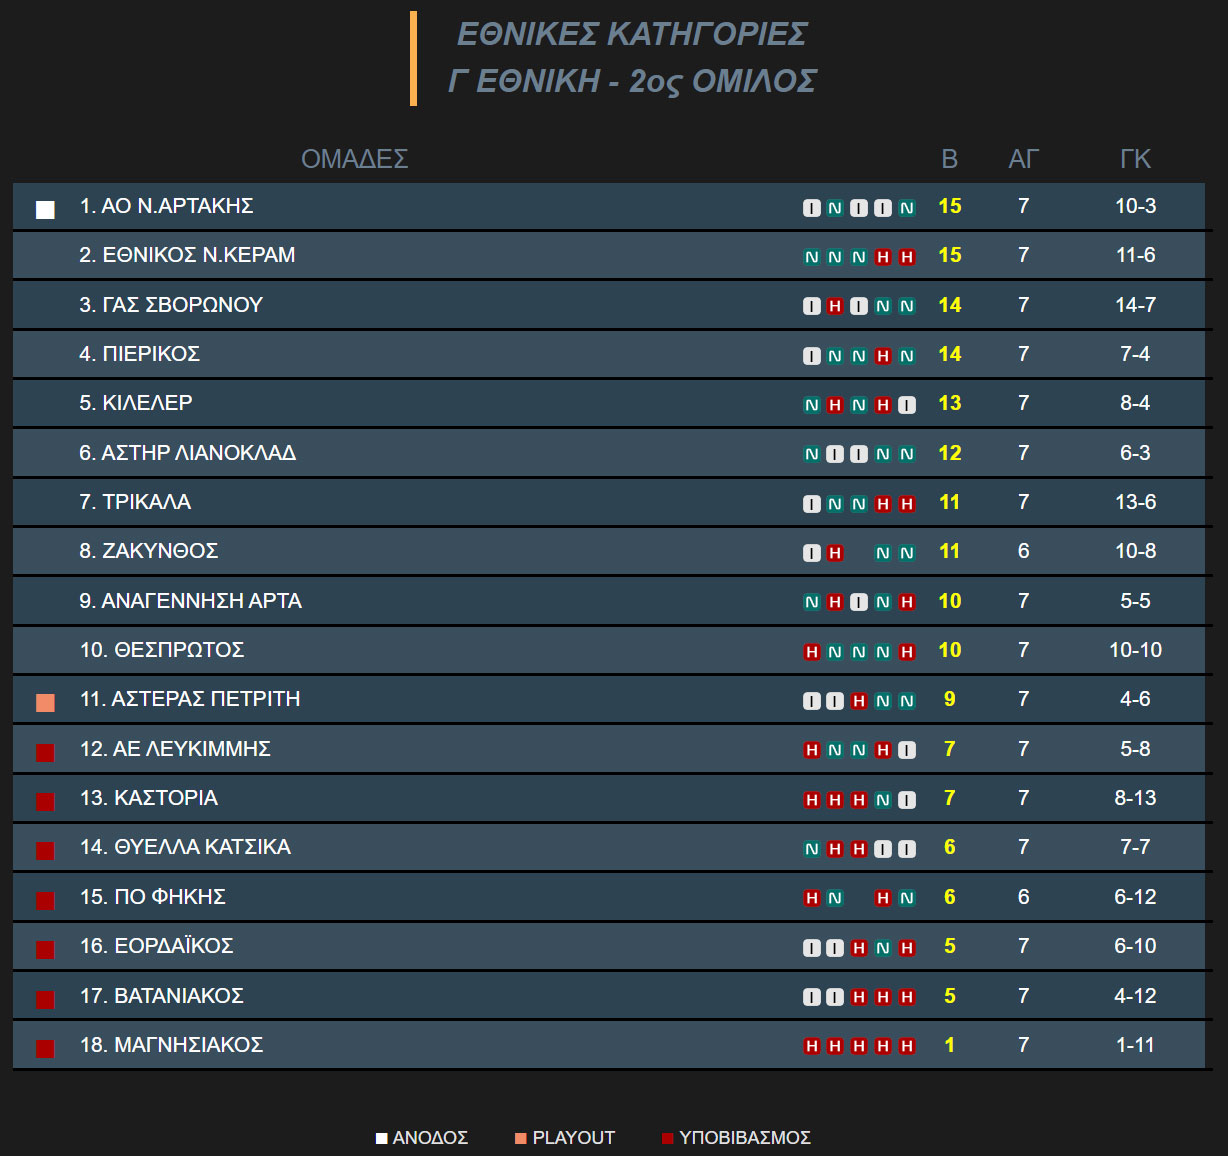Select team 16. ΕΟΡΔΑΪΚΟΣ
1228x1156 pixels.
[x=157, y=946]
